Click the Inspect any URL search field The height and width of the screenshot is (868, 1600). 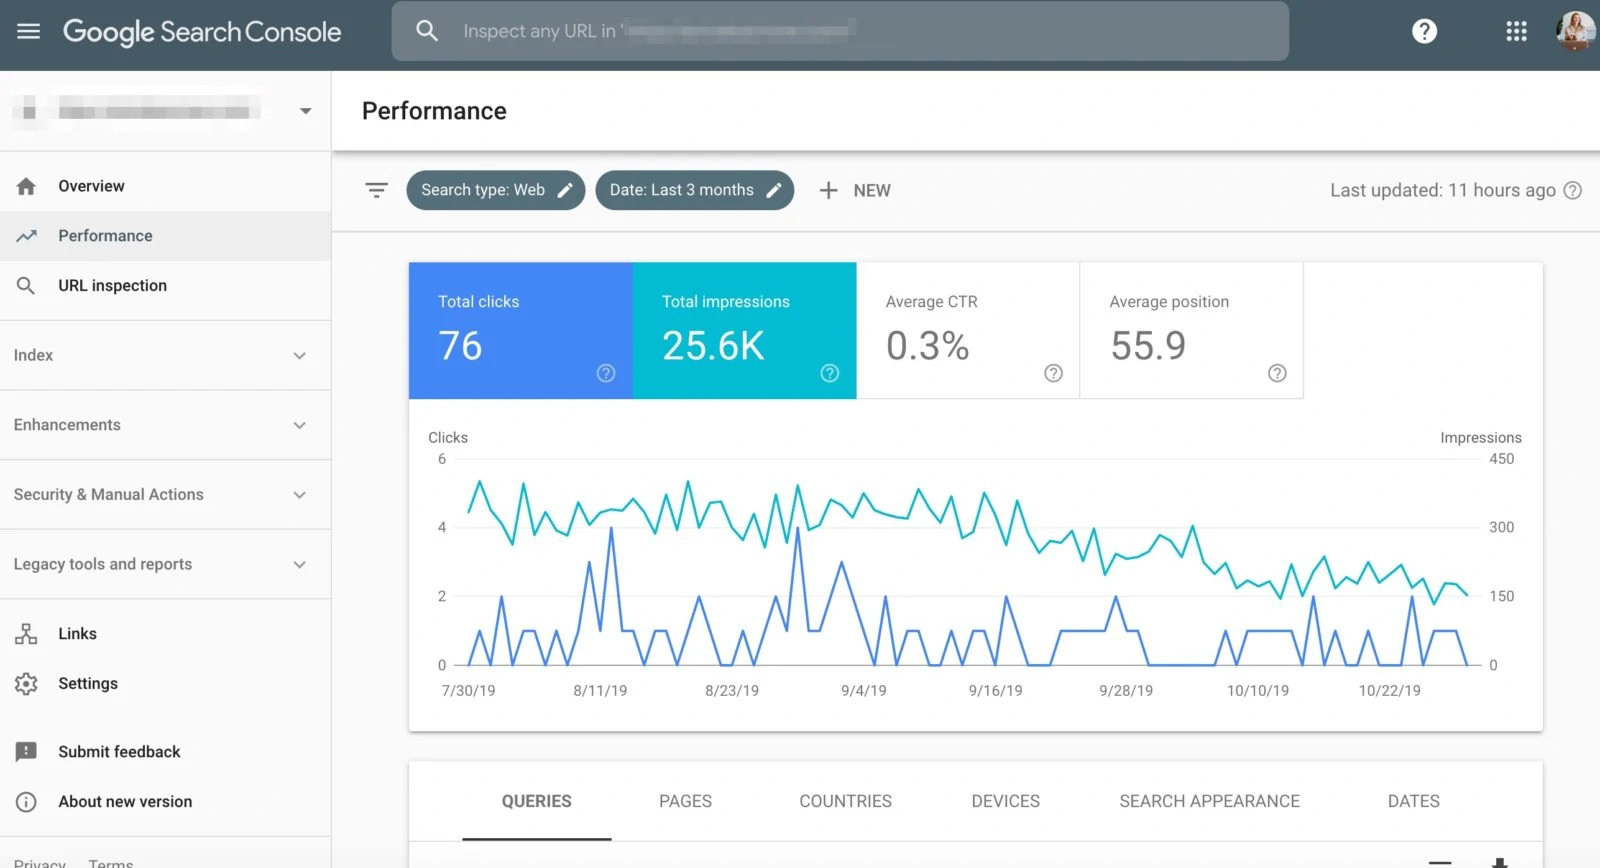point(840,31)
